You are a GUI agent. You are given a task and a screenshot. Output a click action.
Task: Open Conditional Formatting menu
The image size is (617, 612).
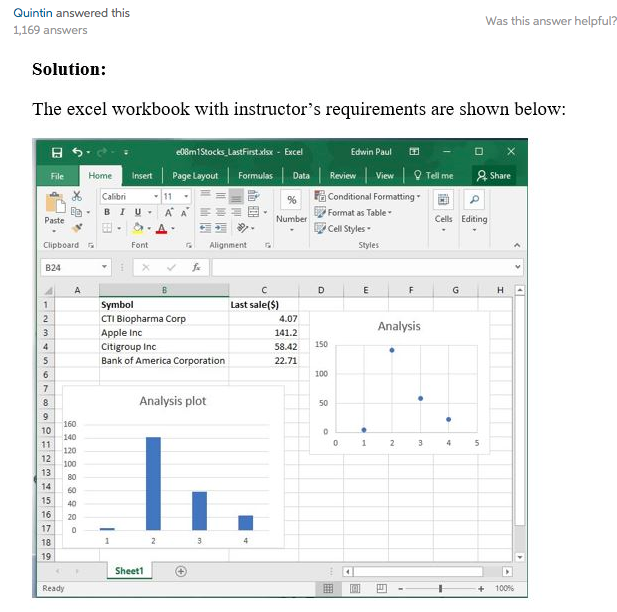pyautogui.click(x=368, y=196)
